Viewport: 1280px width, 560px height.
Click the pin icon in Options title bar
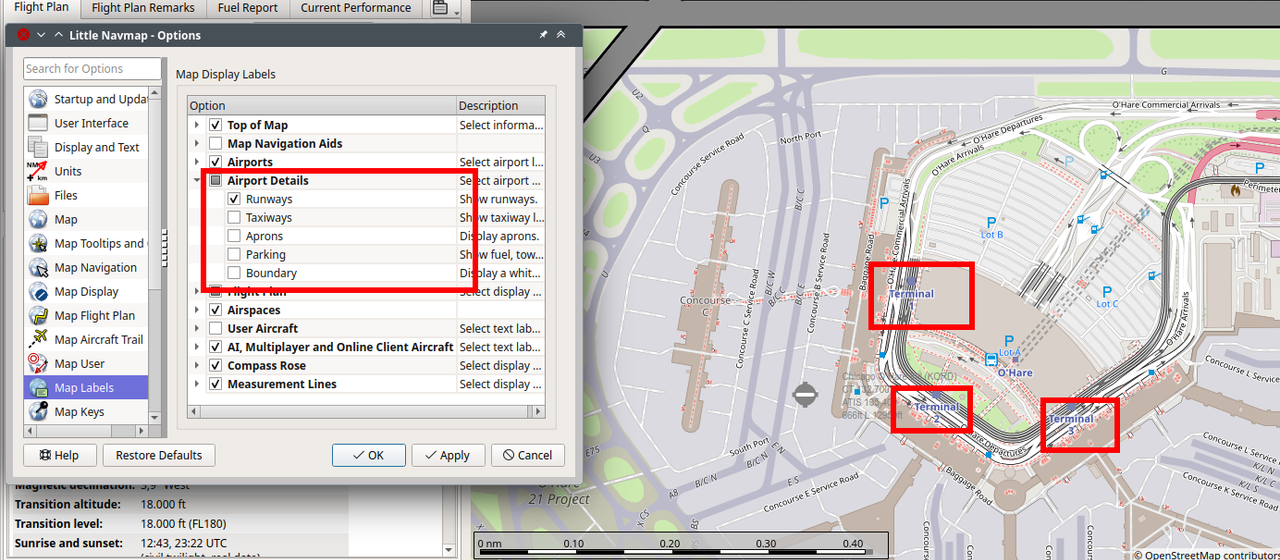click(544, 34)
